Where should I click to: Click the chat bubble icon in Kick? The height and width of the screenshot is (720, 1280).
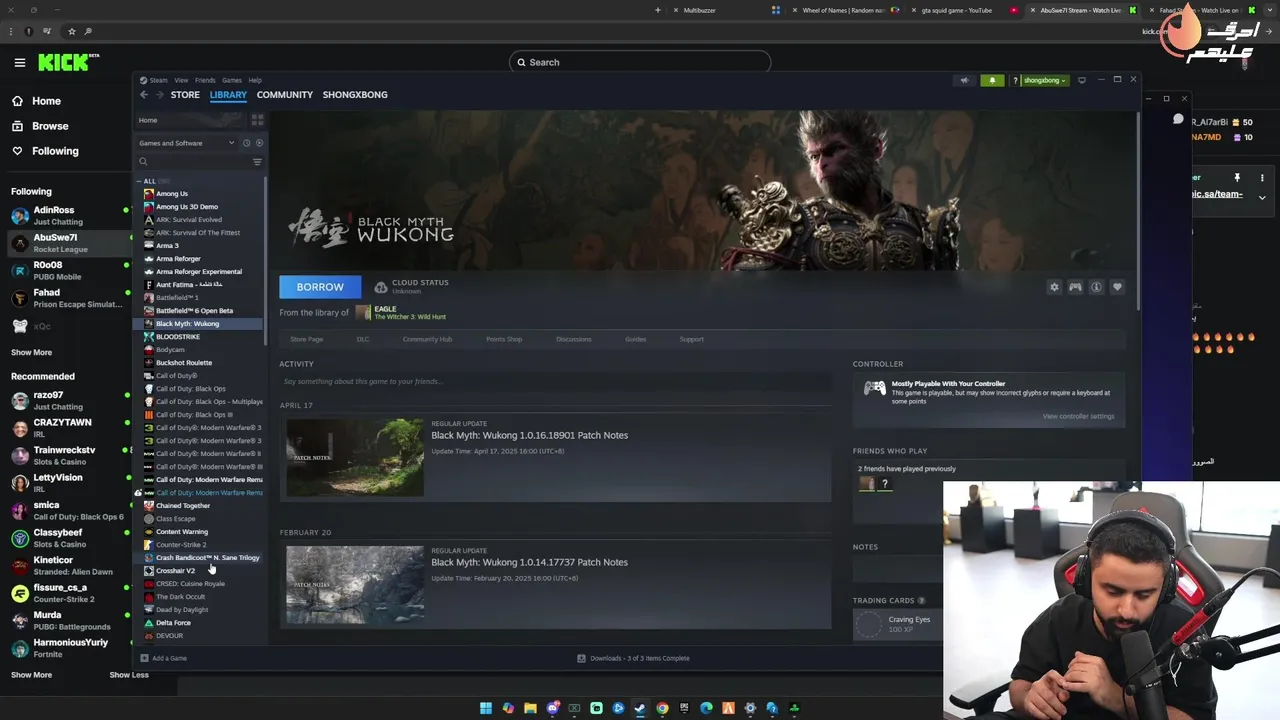point(1178,119)
